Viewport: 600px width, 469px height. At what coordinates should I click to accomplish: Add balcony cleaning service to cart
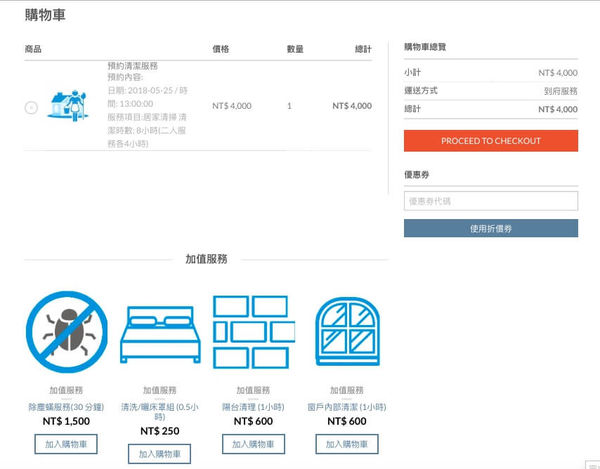(x=254, y=444)
